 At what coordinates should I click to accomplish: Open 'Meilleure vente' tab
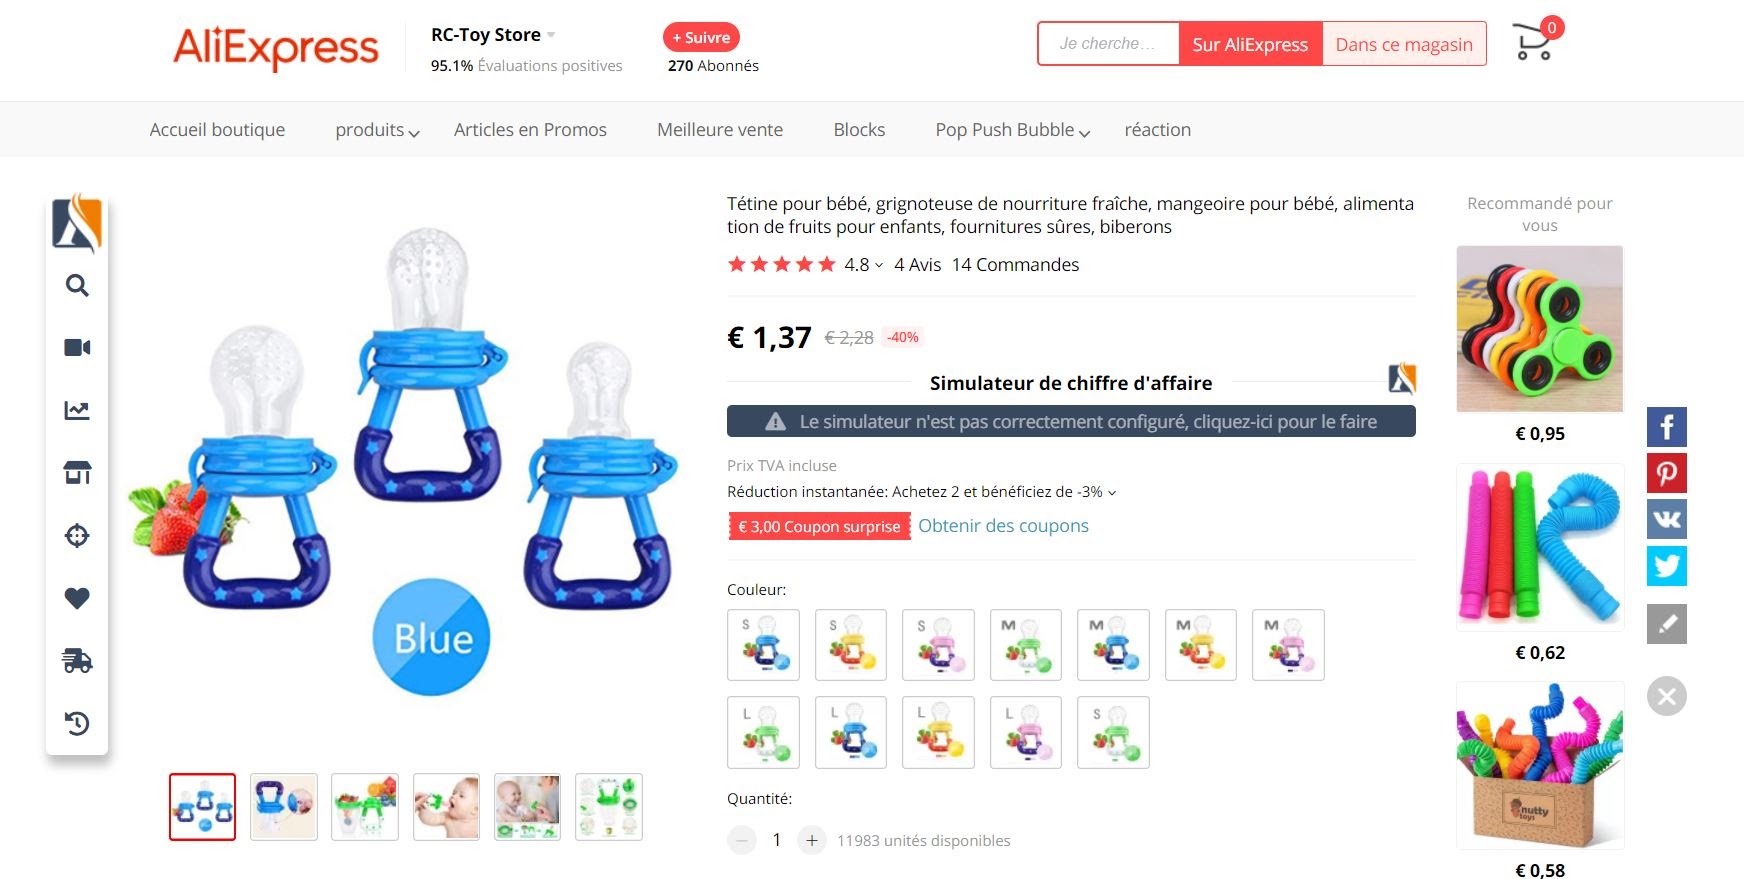[x=720, y=130]
